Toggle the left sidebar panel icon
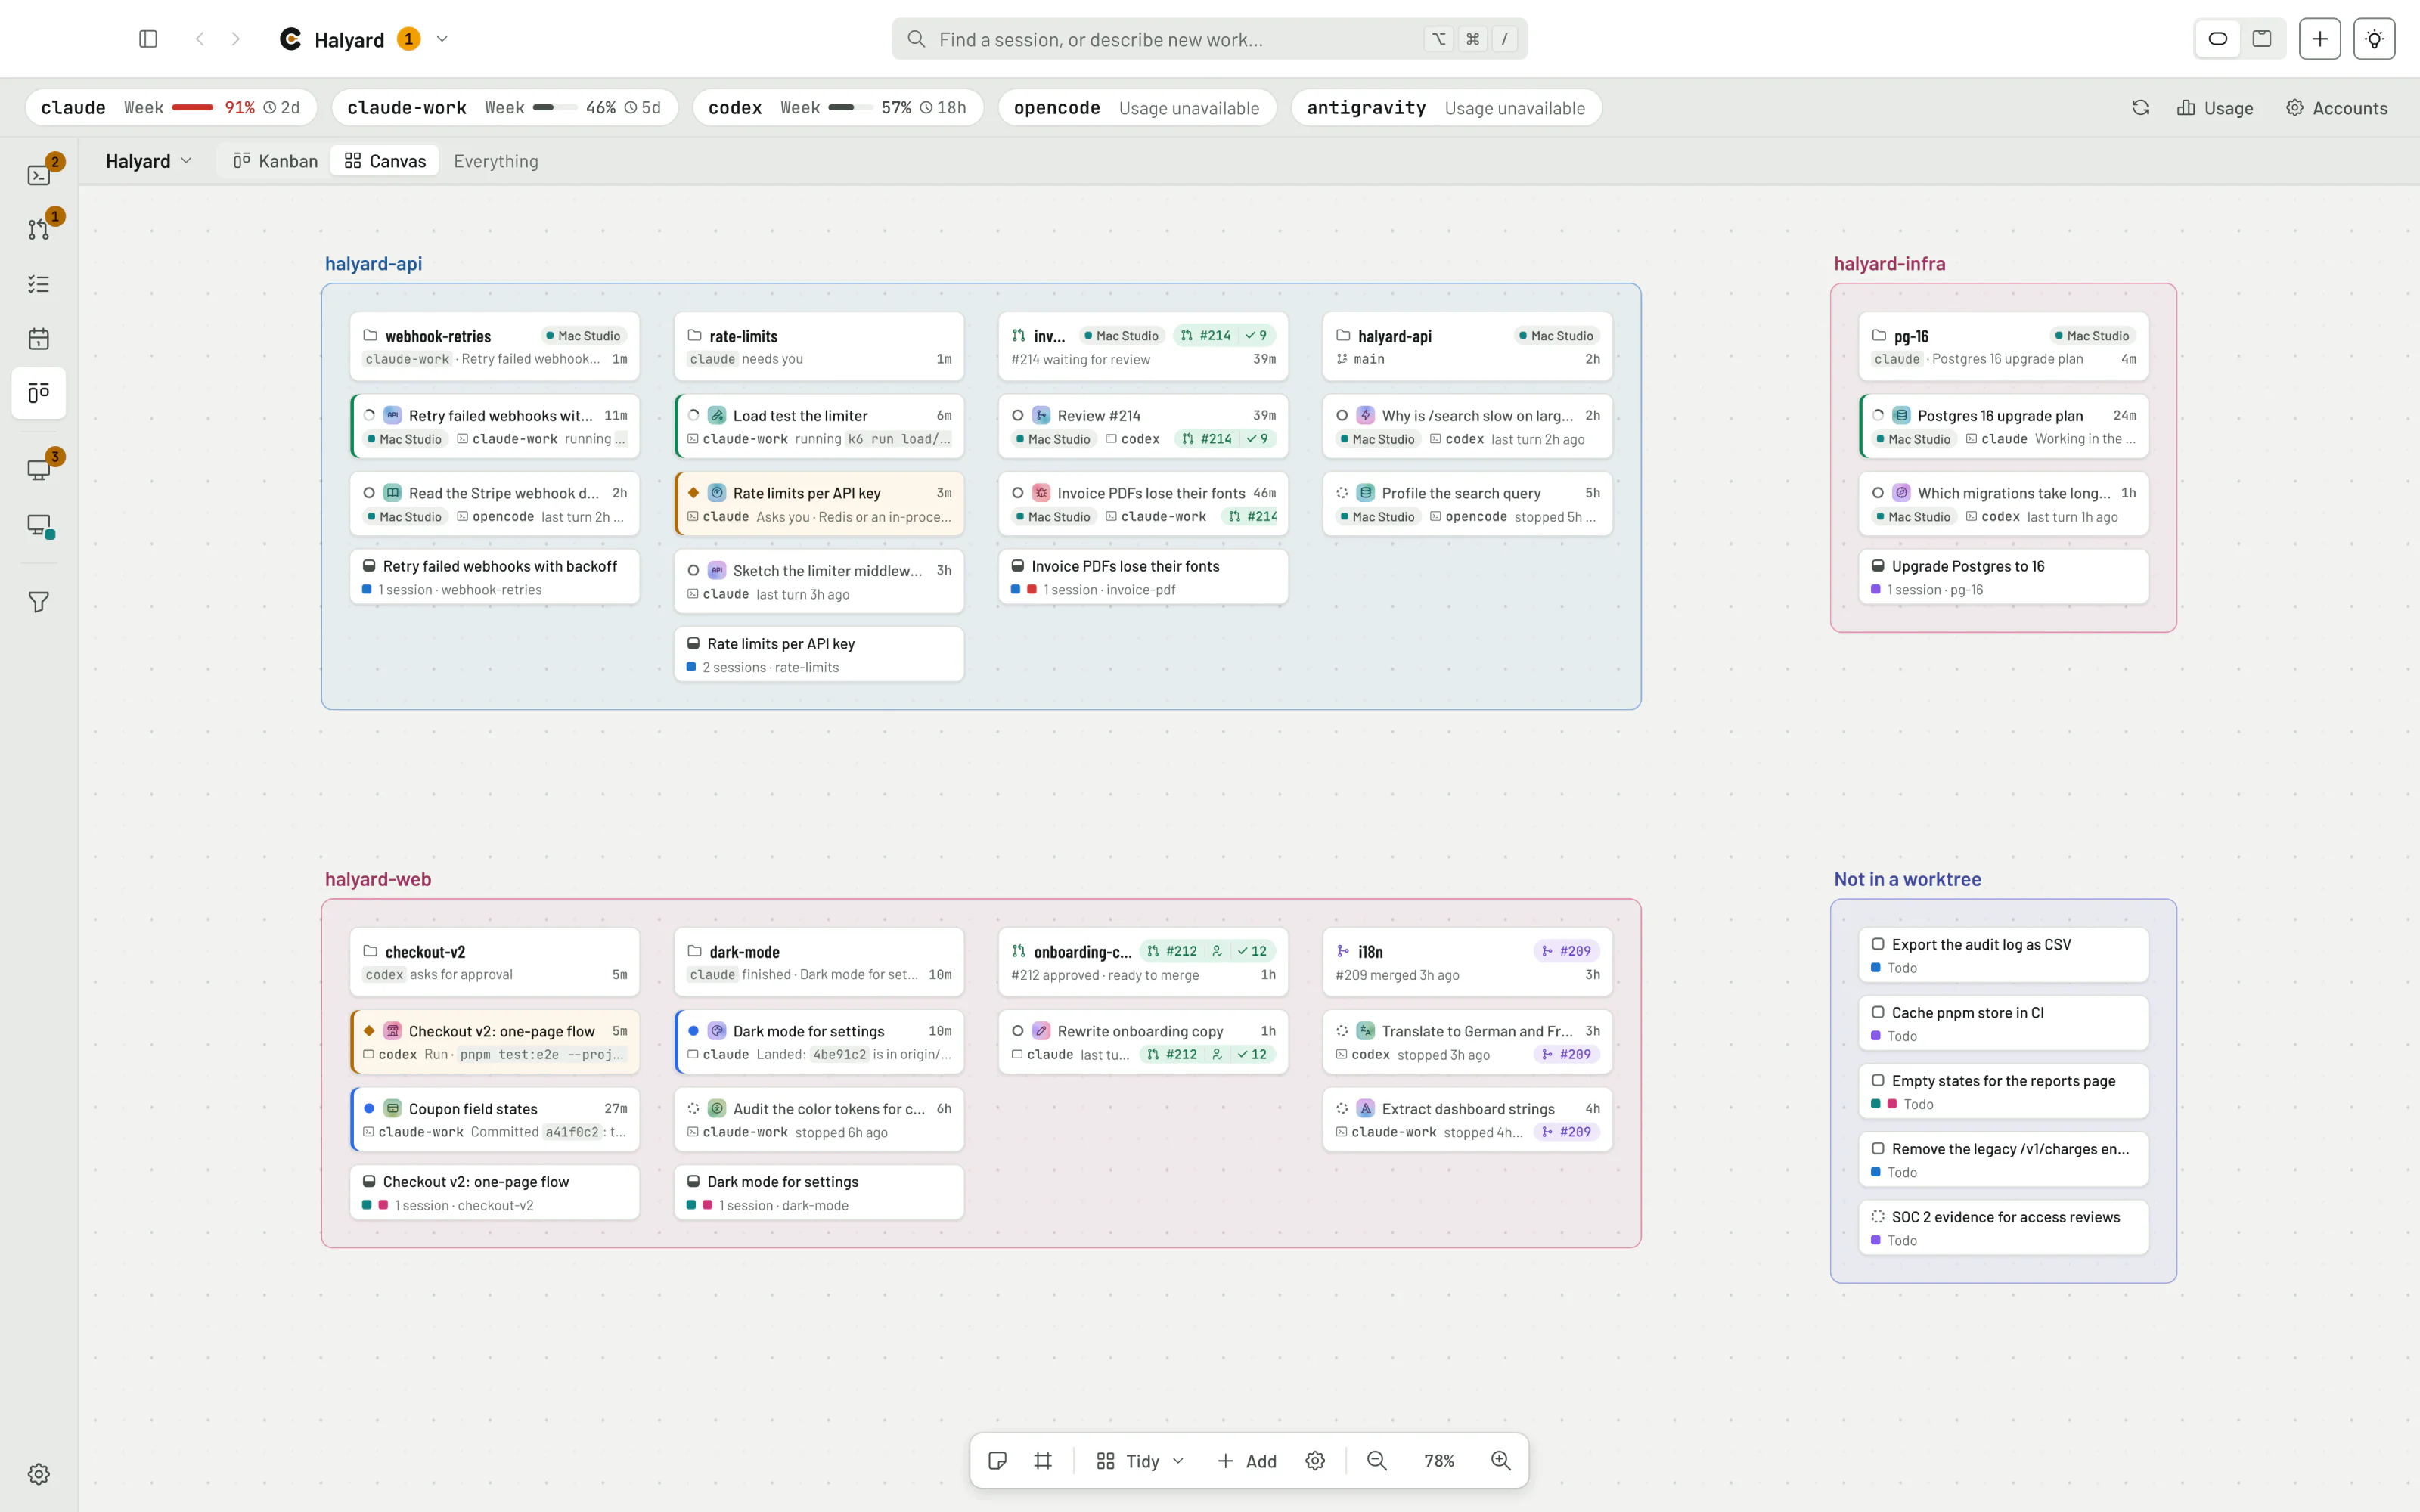 [148, 39]
